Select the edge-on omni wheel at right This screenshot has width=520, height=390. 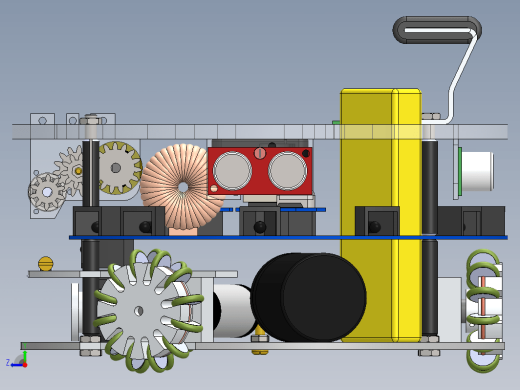pos(484,311)
